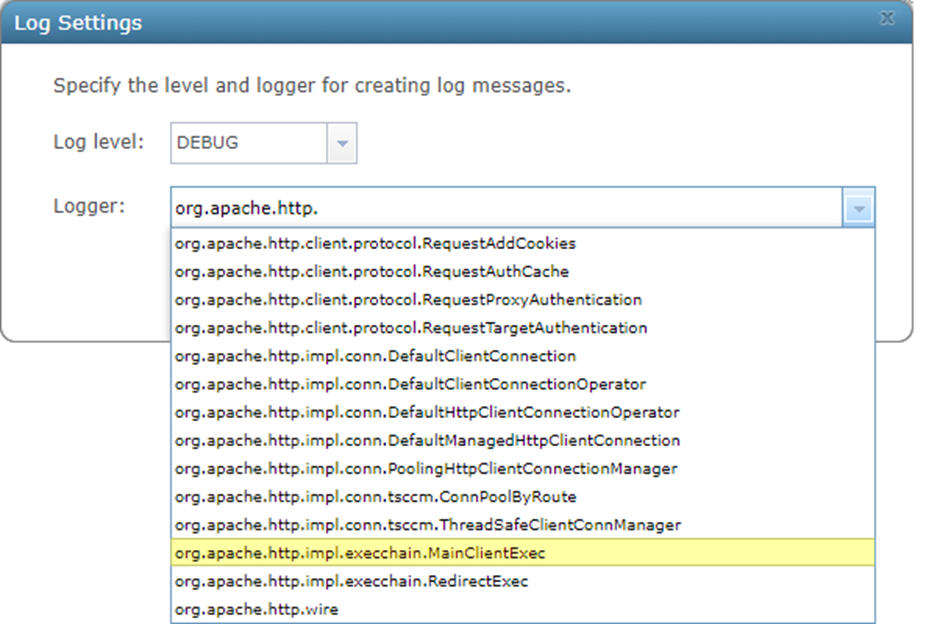The image size is (940, 624).
Task: Pick the DefaultClientConnection logger entry
Action: (x=523, y=356)
